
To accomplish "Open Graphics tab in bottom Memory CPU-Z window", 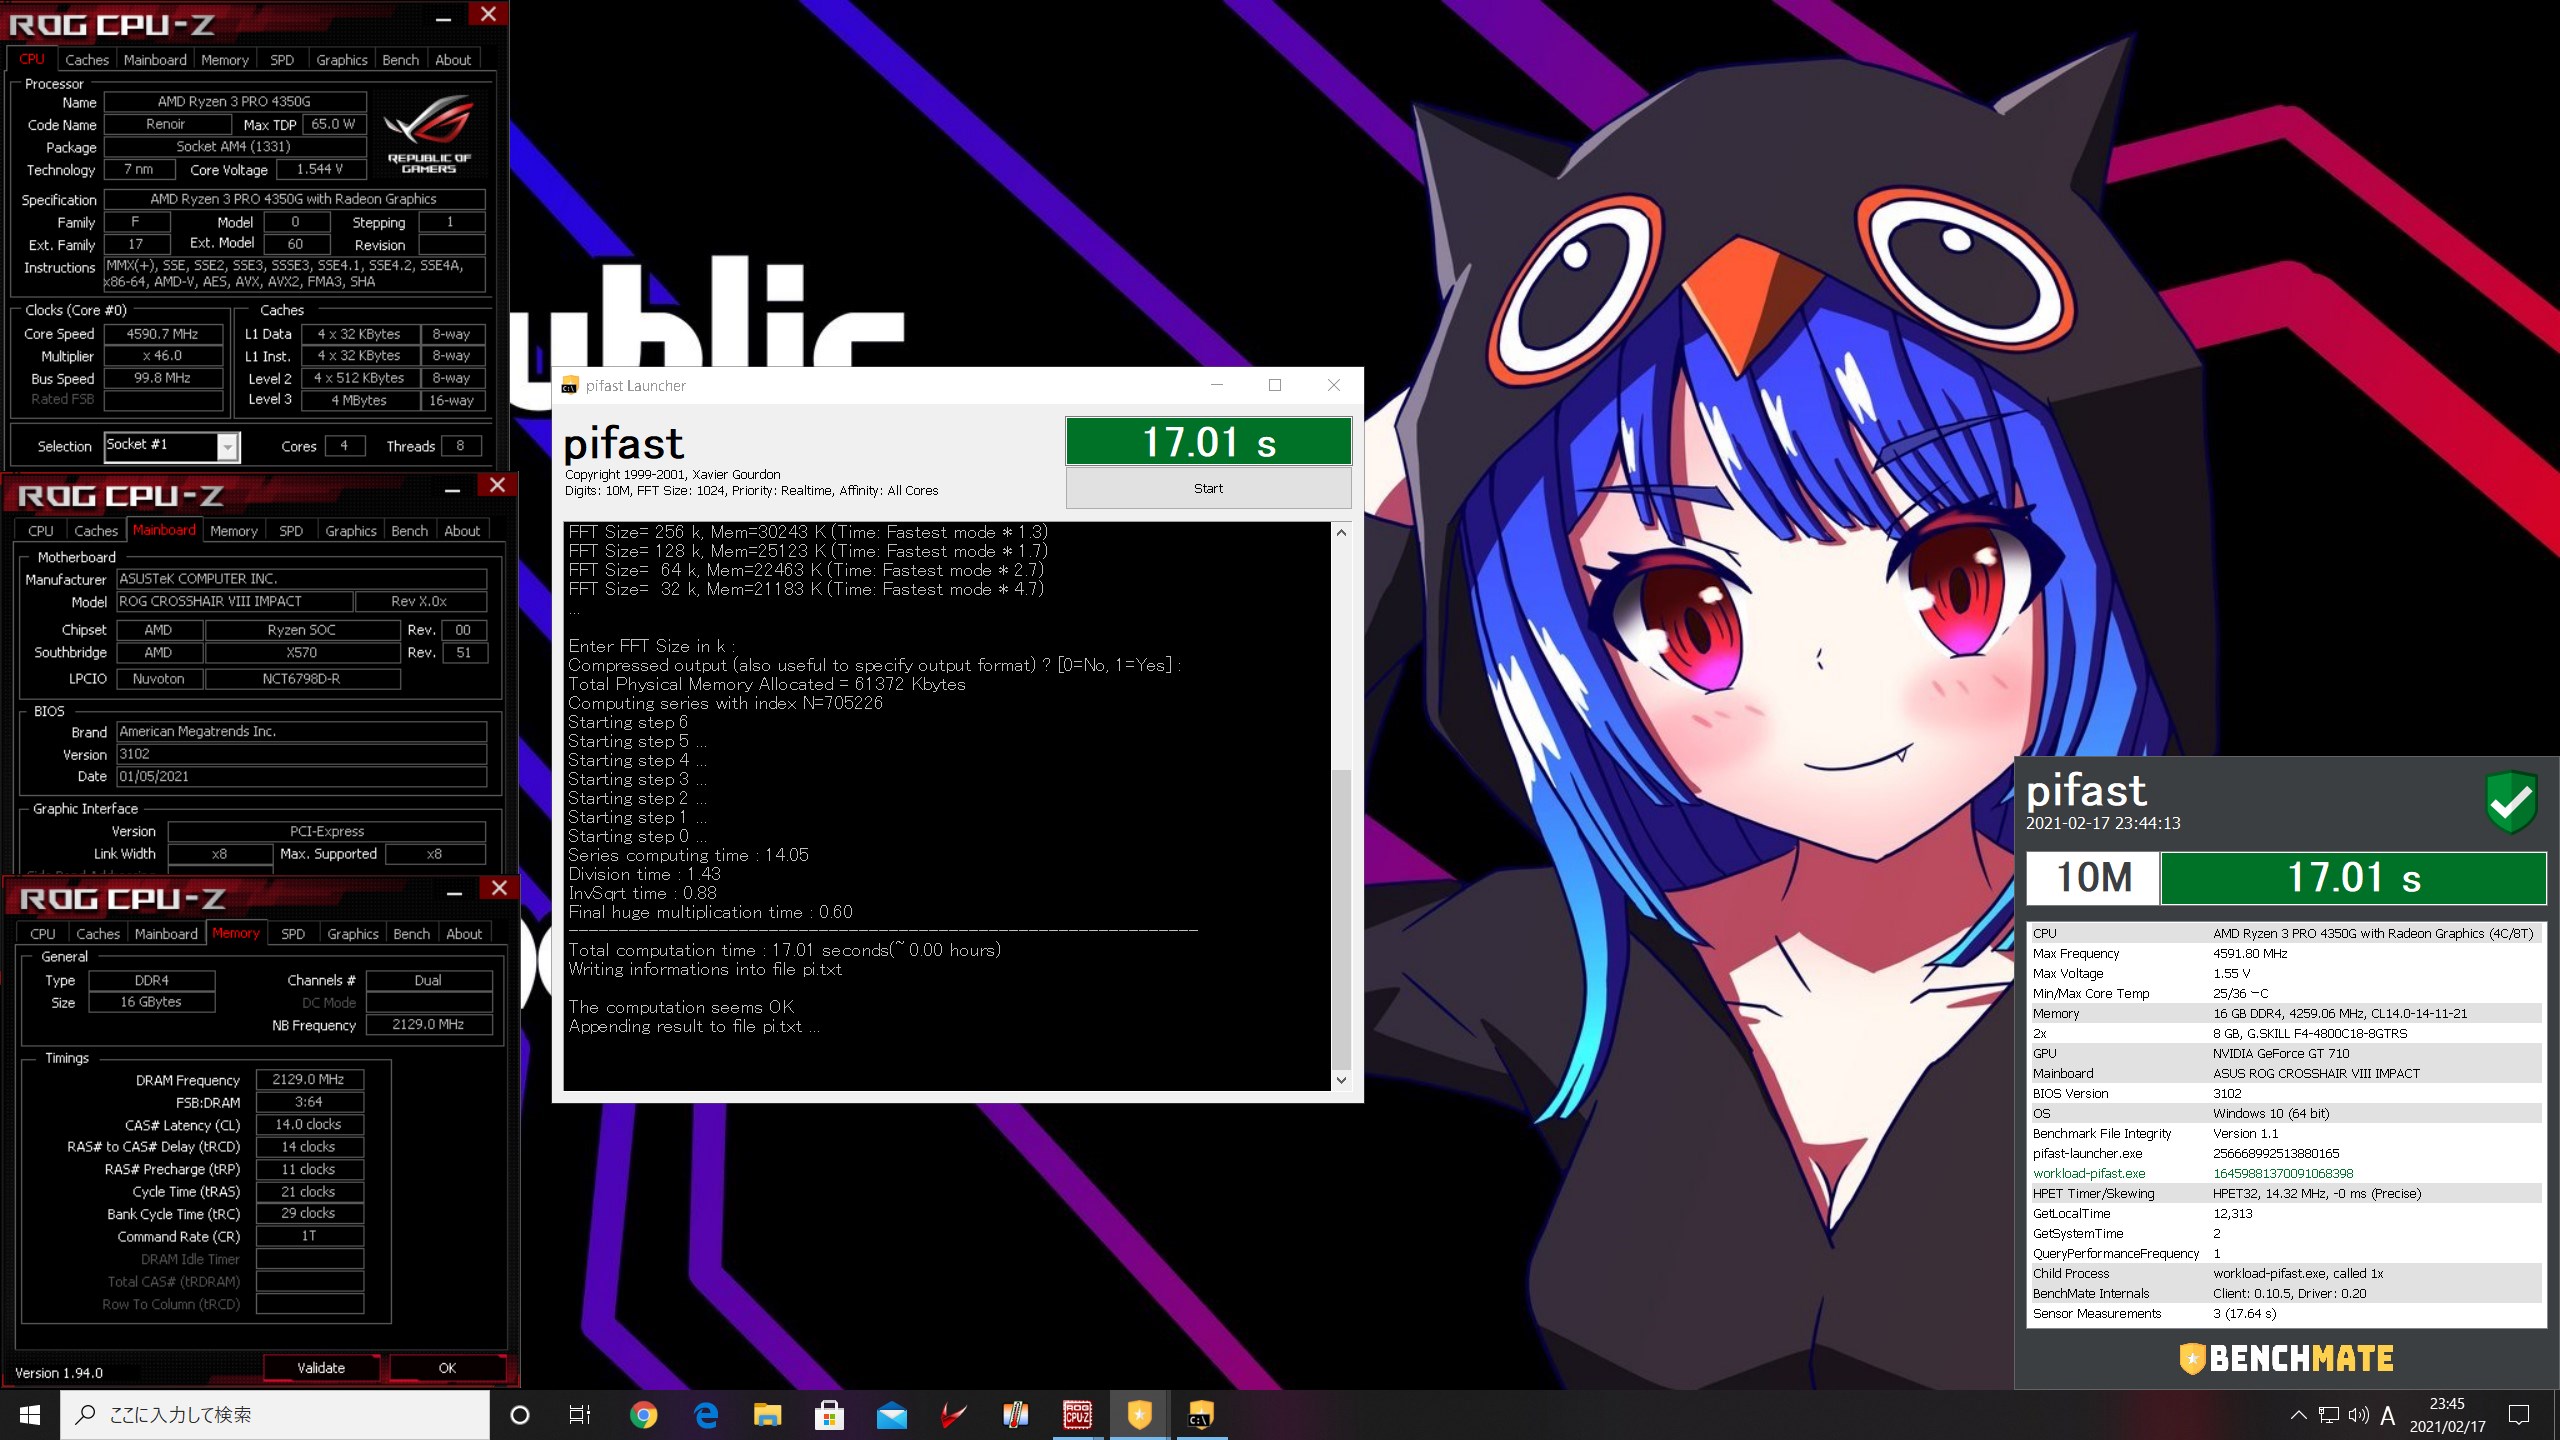I will click(x=353, y=934).
